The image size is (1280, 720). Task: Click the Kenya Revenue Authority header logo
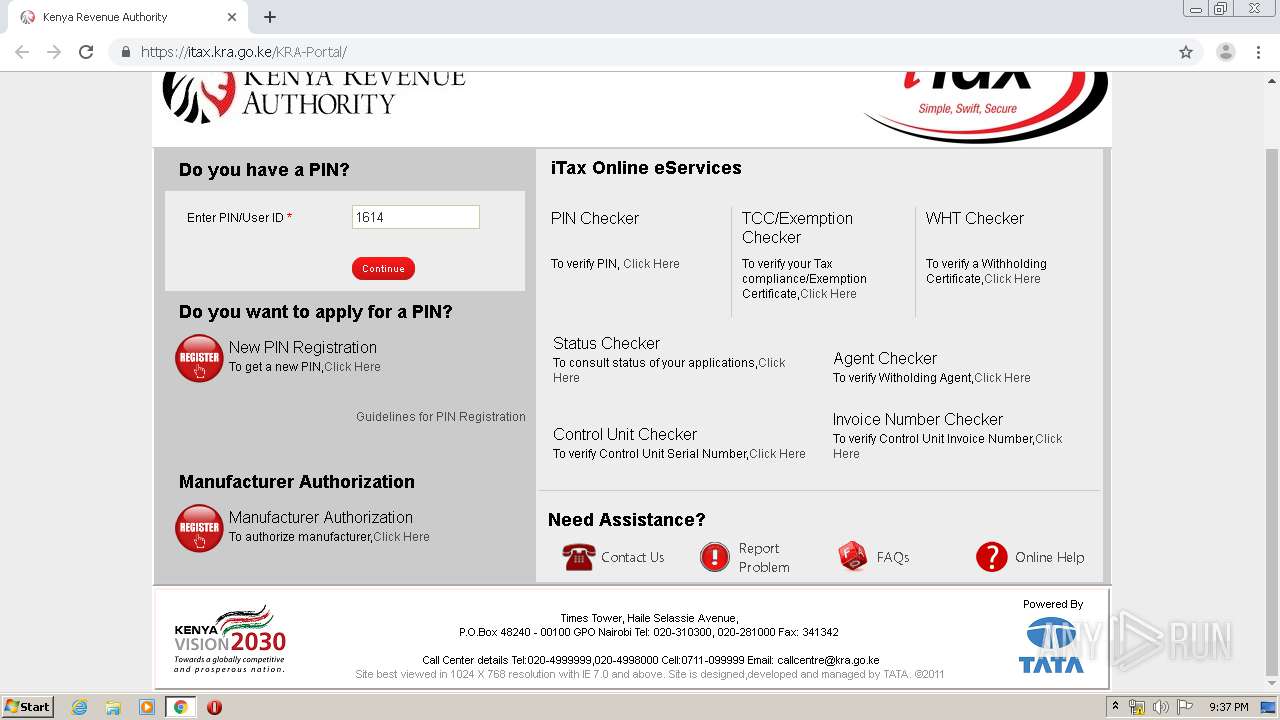(313, 96)
